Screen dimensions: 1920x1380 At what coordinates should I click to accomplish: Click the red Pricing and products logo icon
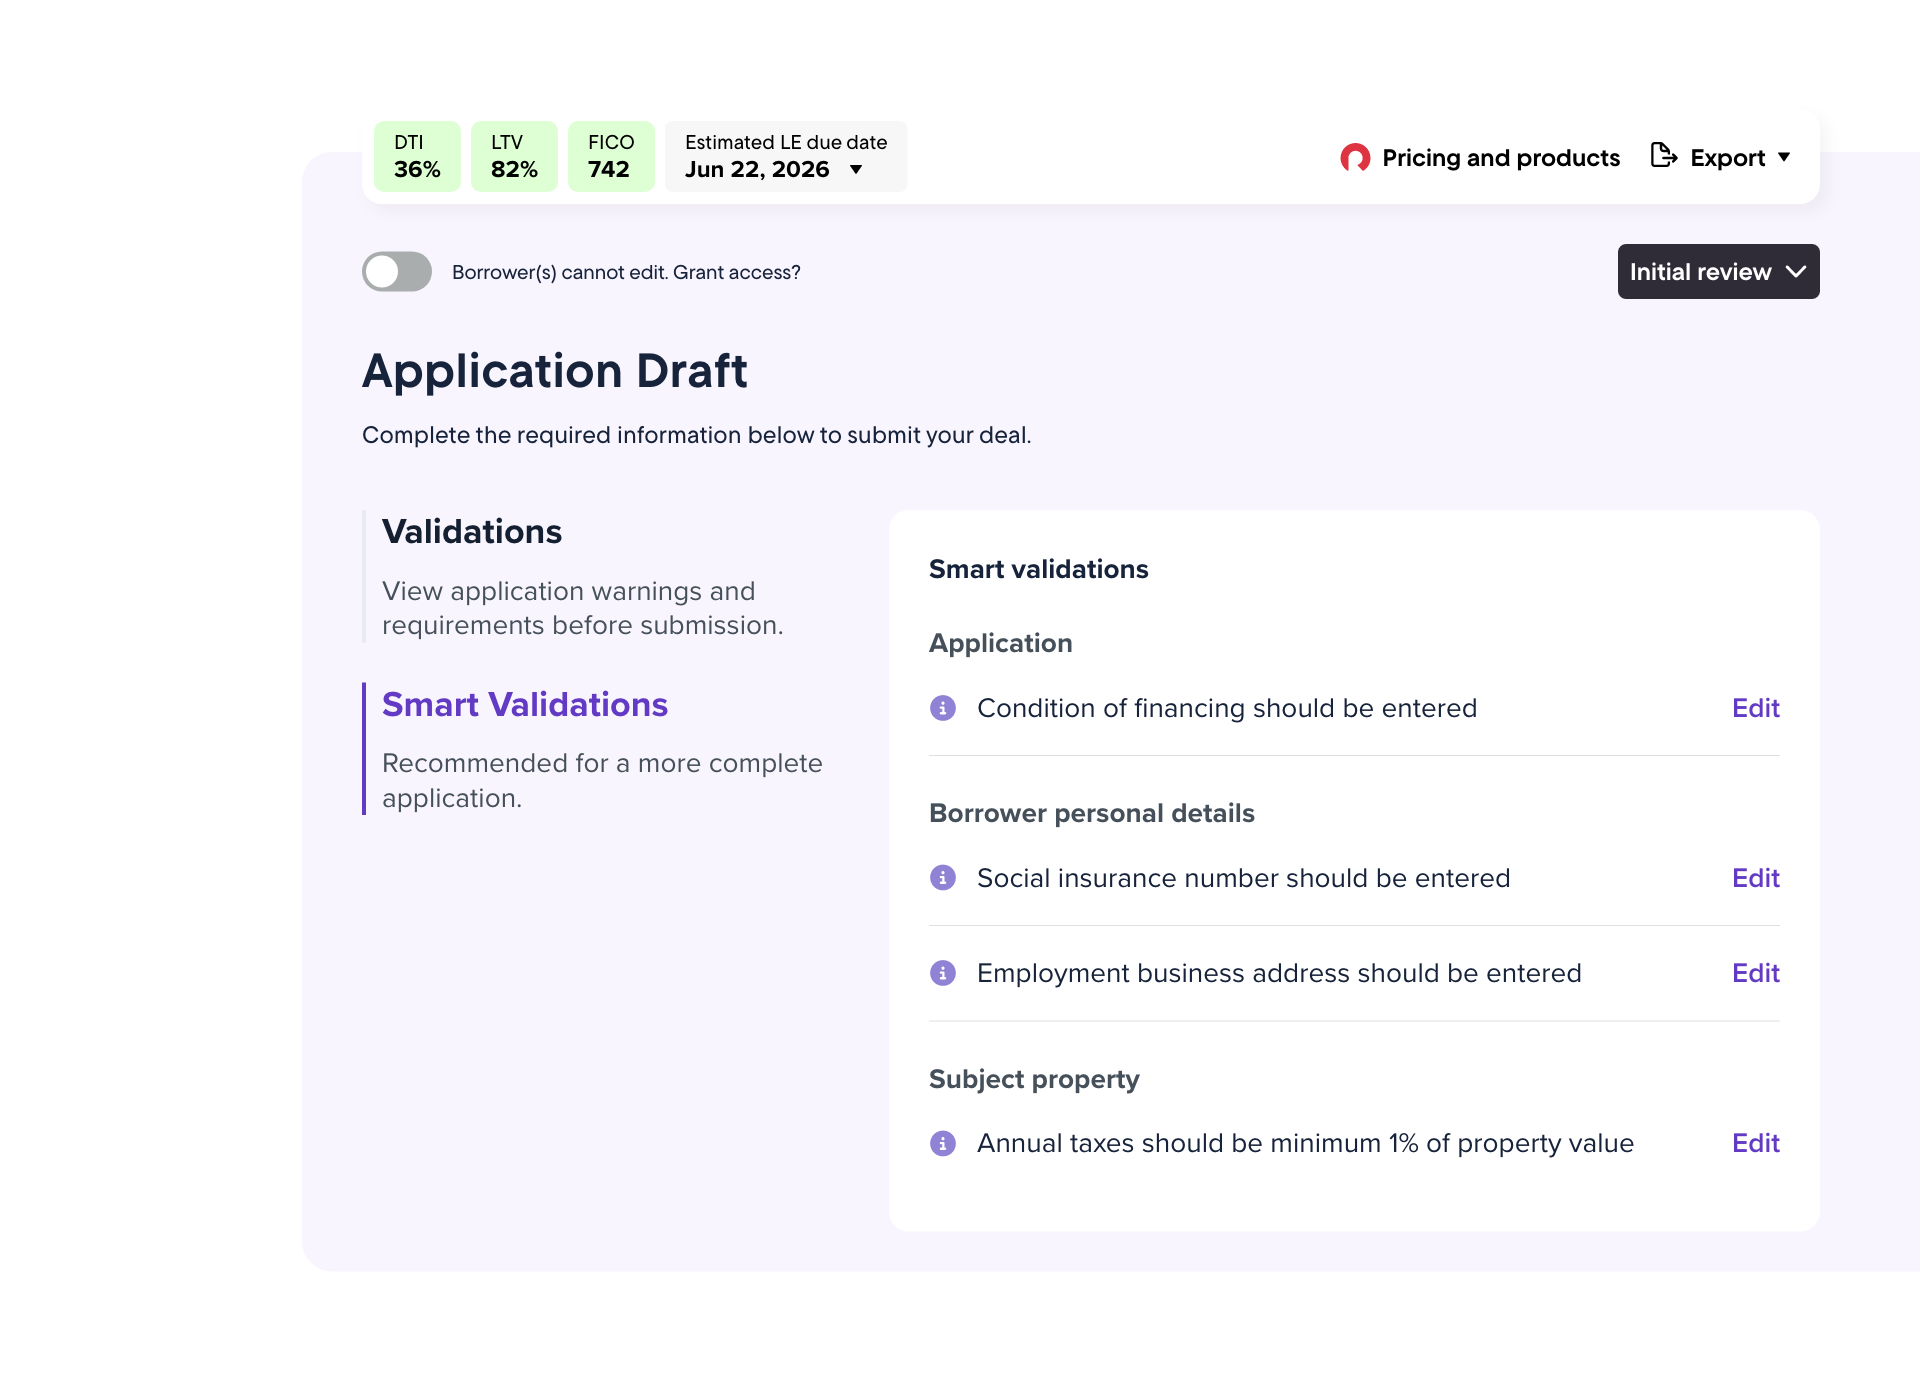[1355, 158]
